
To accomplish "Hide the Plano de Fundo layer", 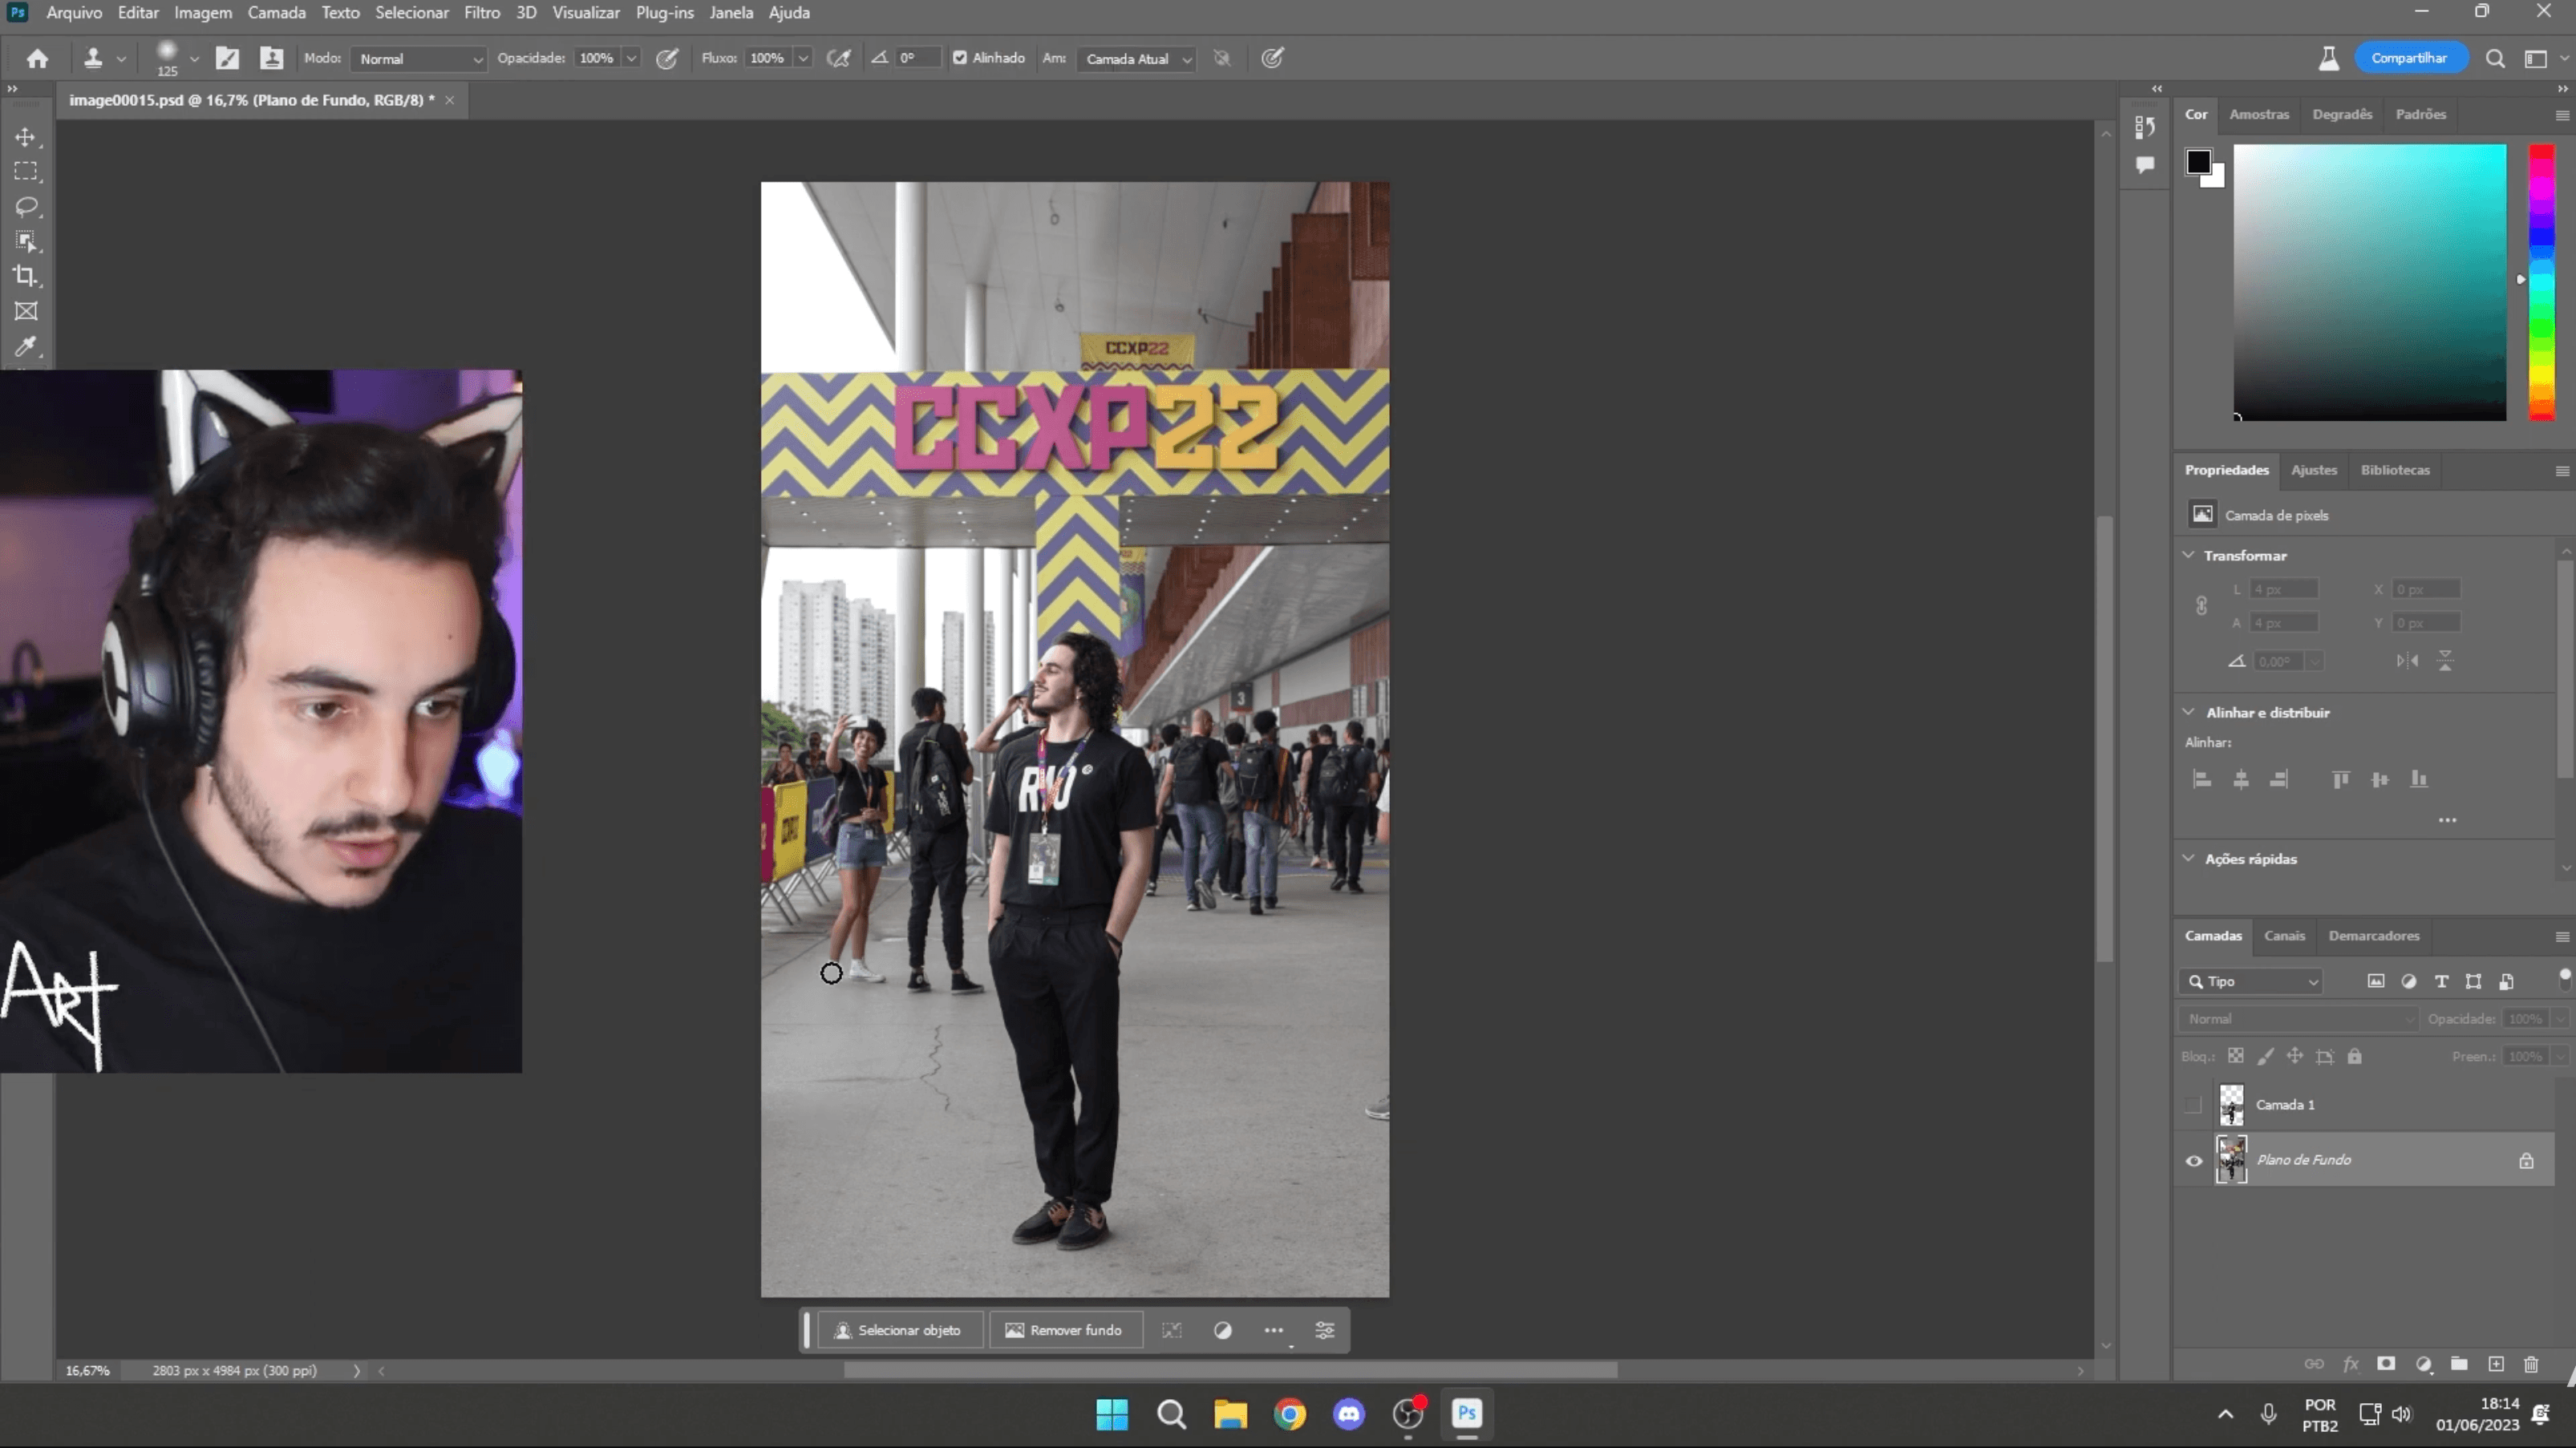I will coord(2194,1160).
